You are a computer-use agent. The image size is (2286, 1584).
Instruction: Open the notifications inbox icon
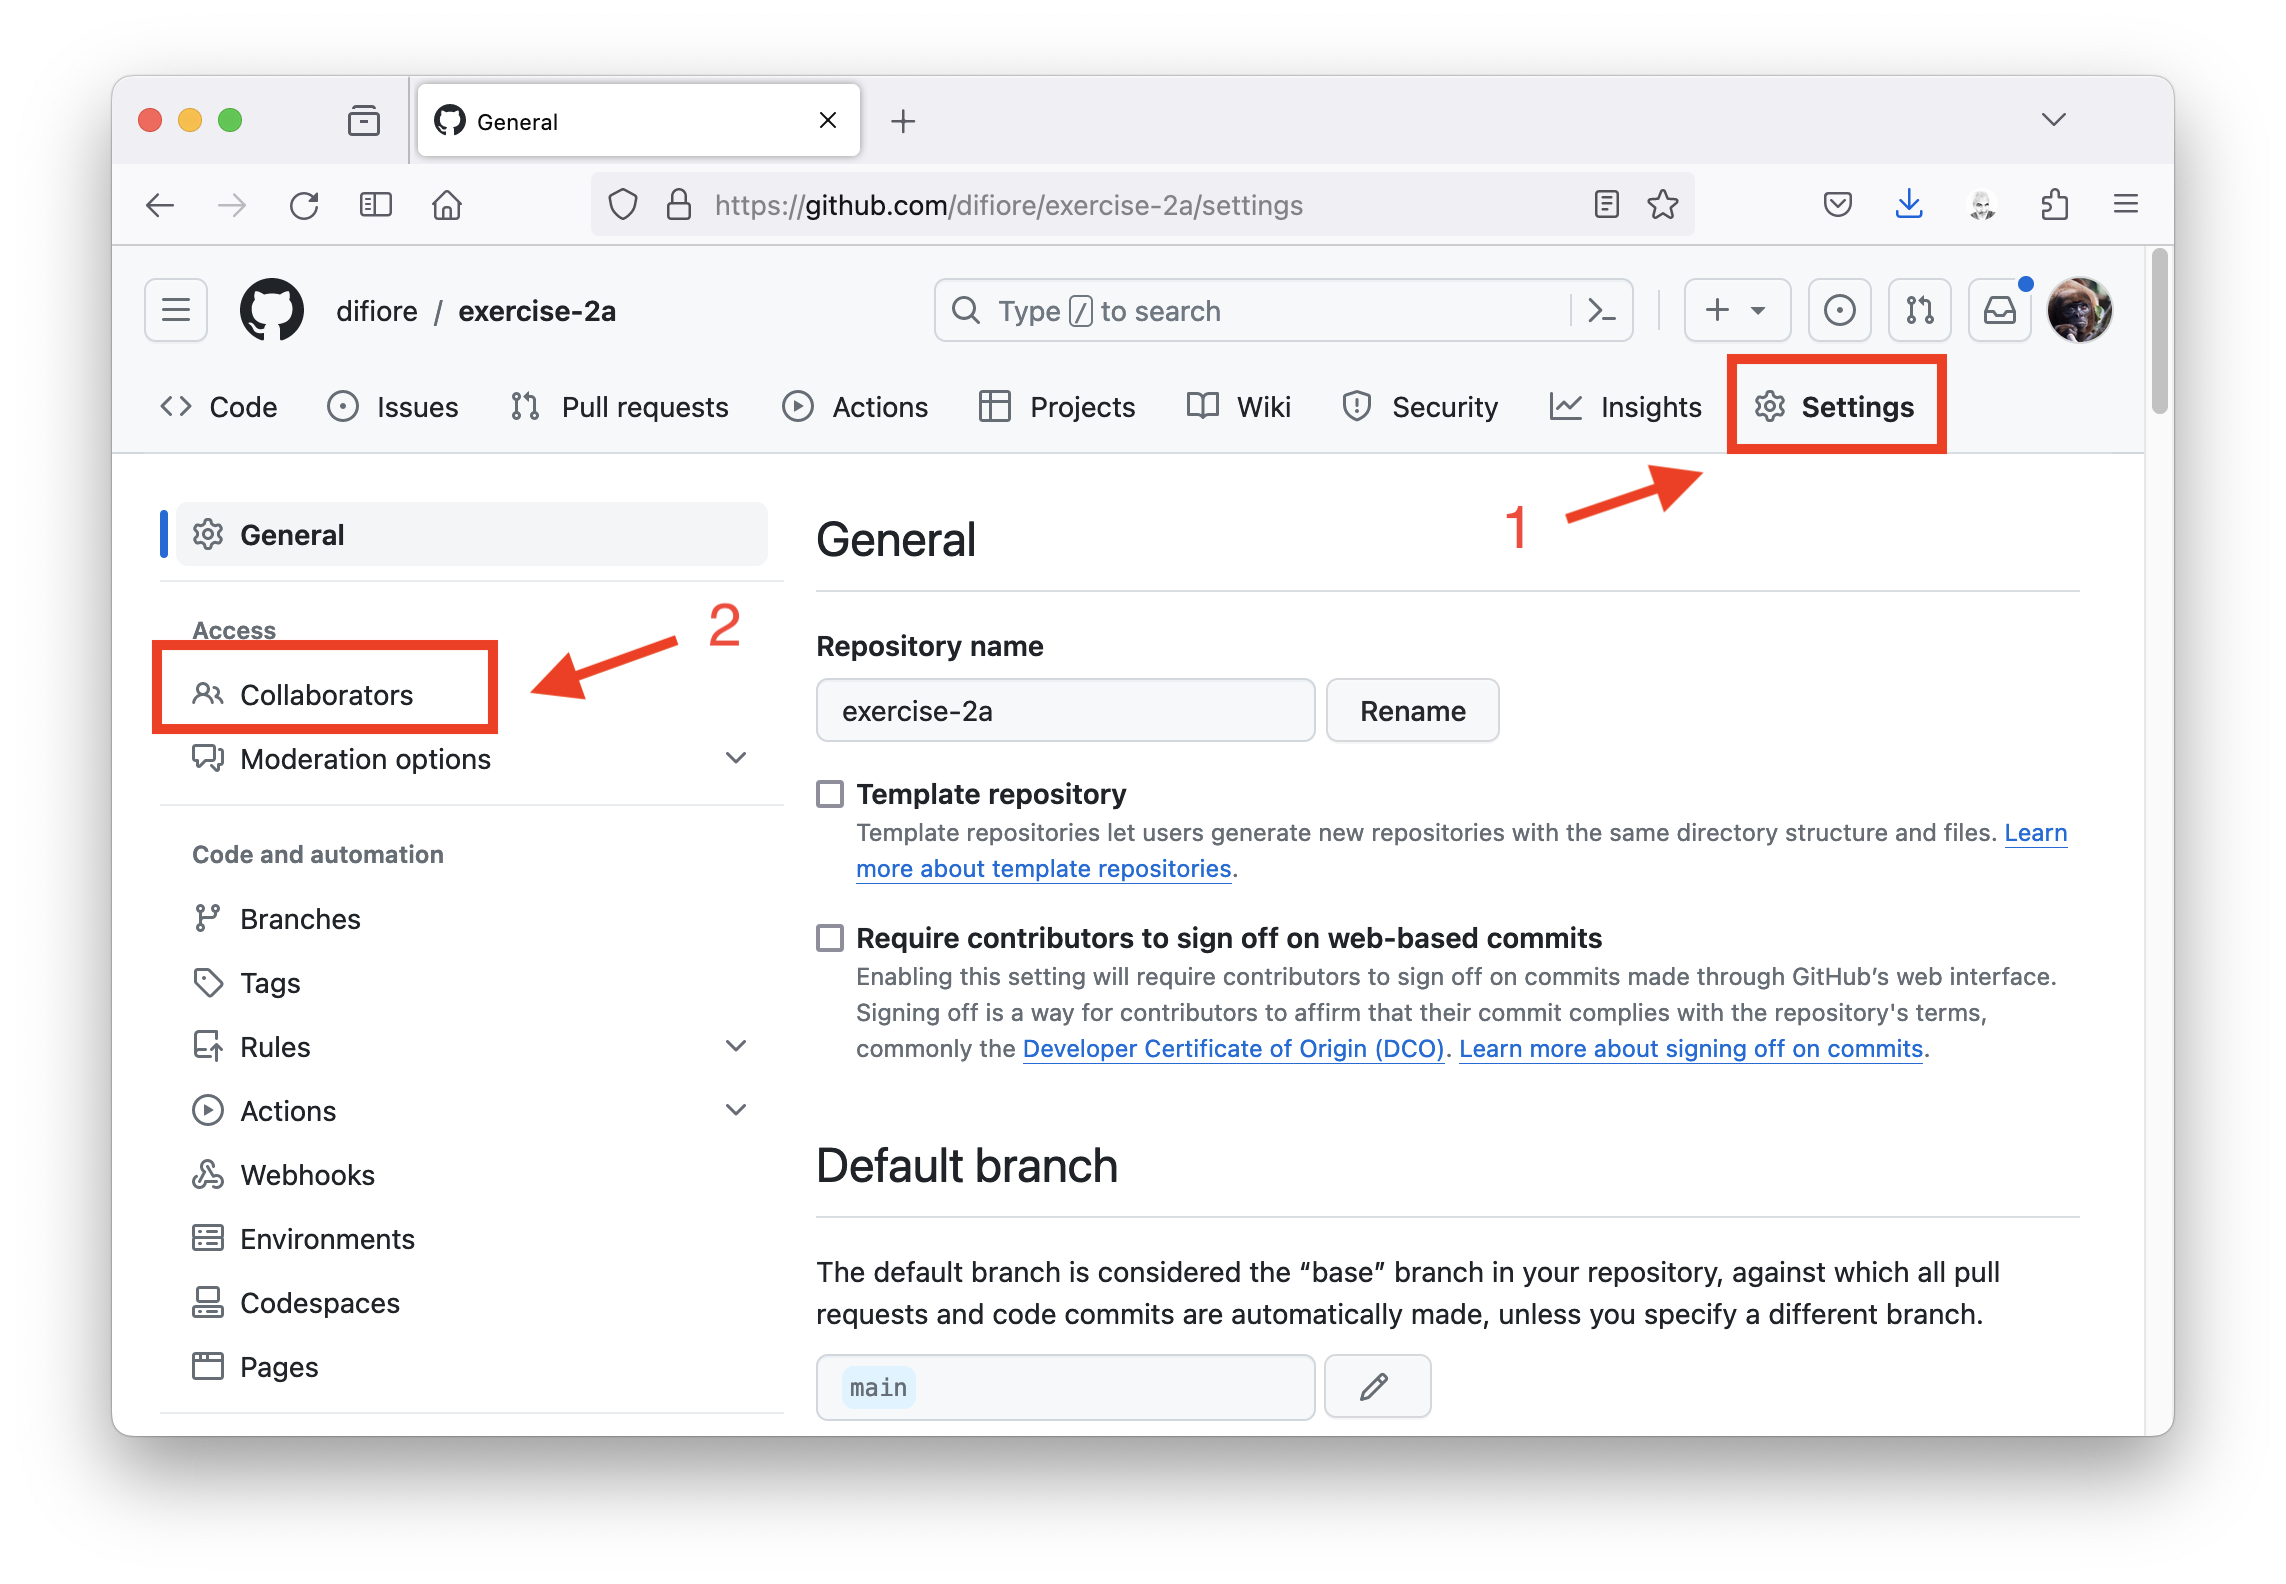(x=1999, y=310)
